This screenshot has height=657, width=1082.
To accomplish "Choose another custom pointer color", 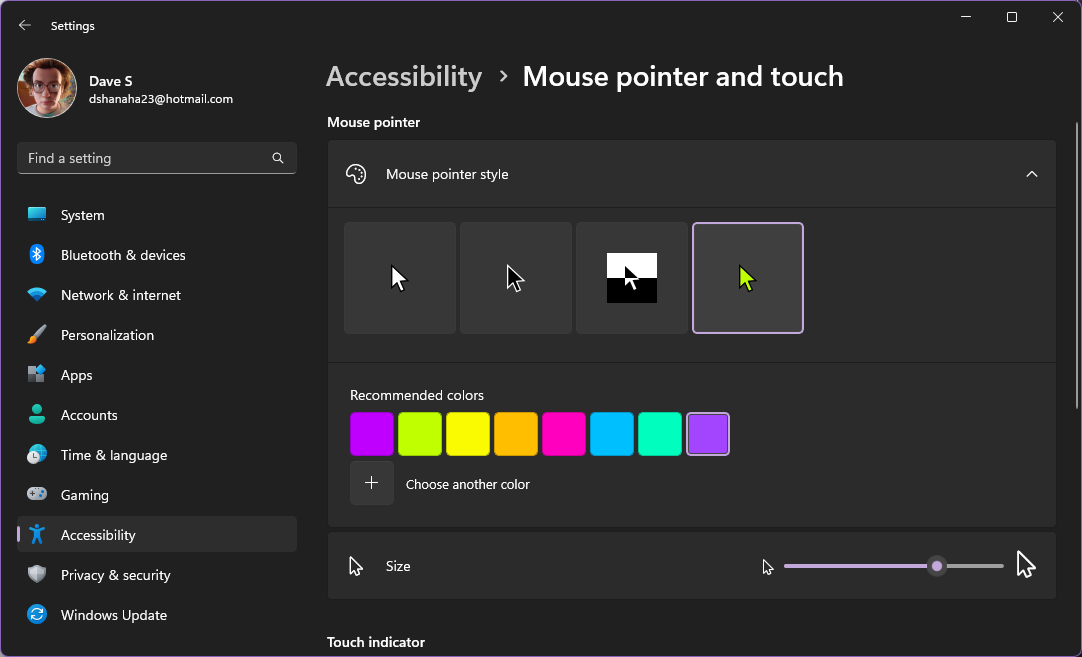I will (x=371, y=482).
